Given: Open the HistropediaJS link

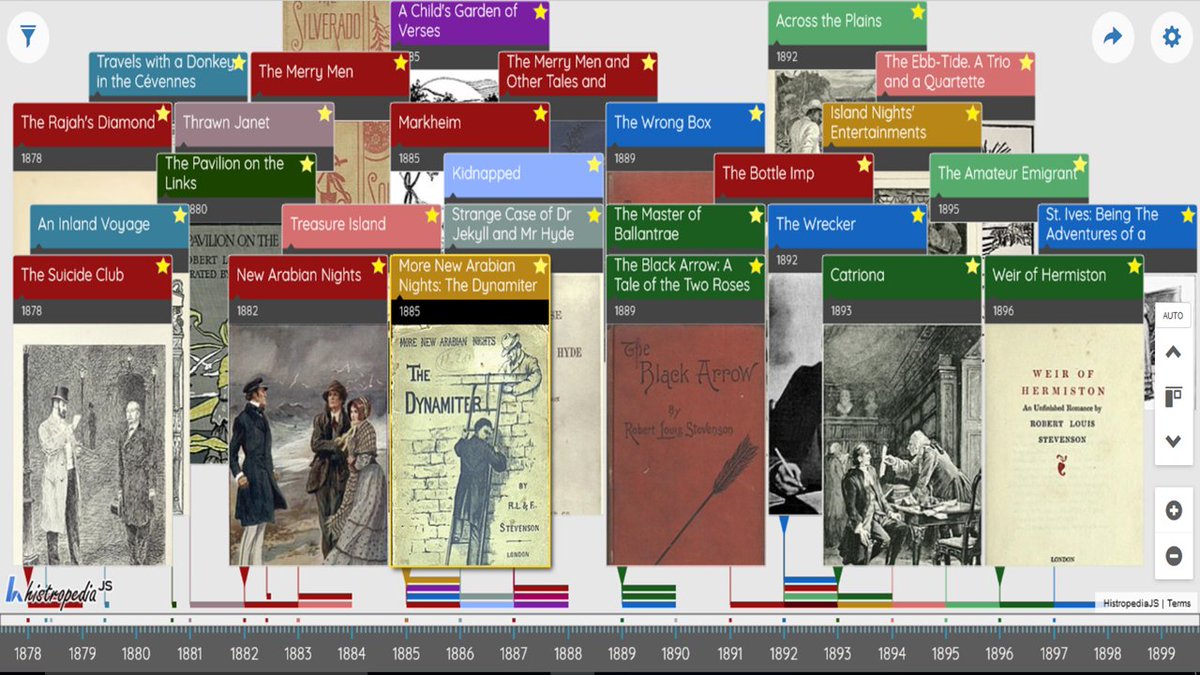Looking at the screenshot, I should 1130,603.
